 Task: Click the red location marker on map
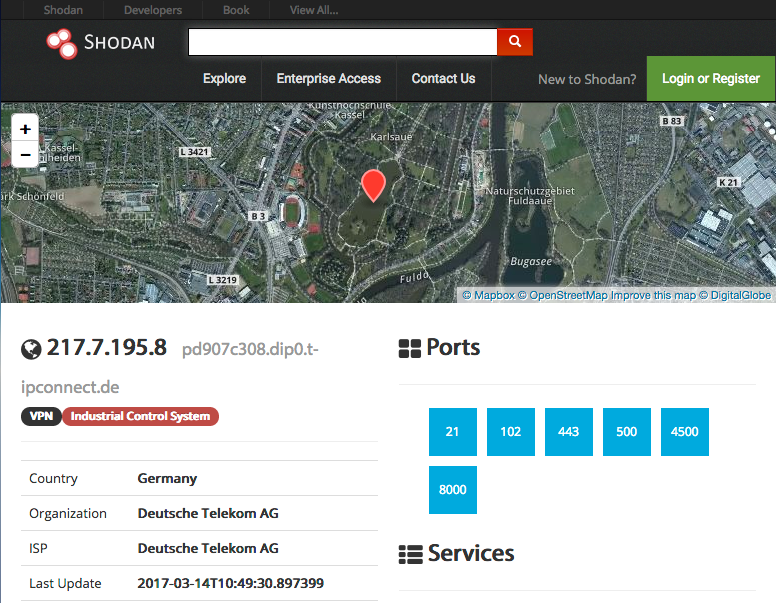[x=373, y=186]
